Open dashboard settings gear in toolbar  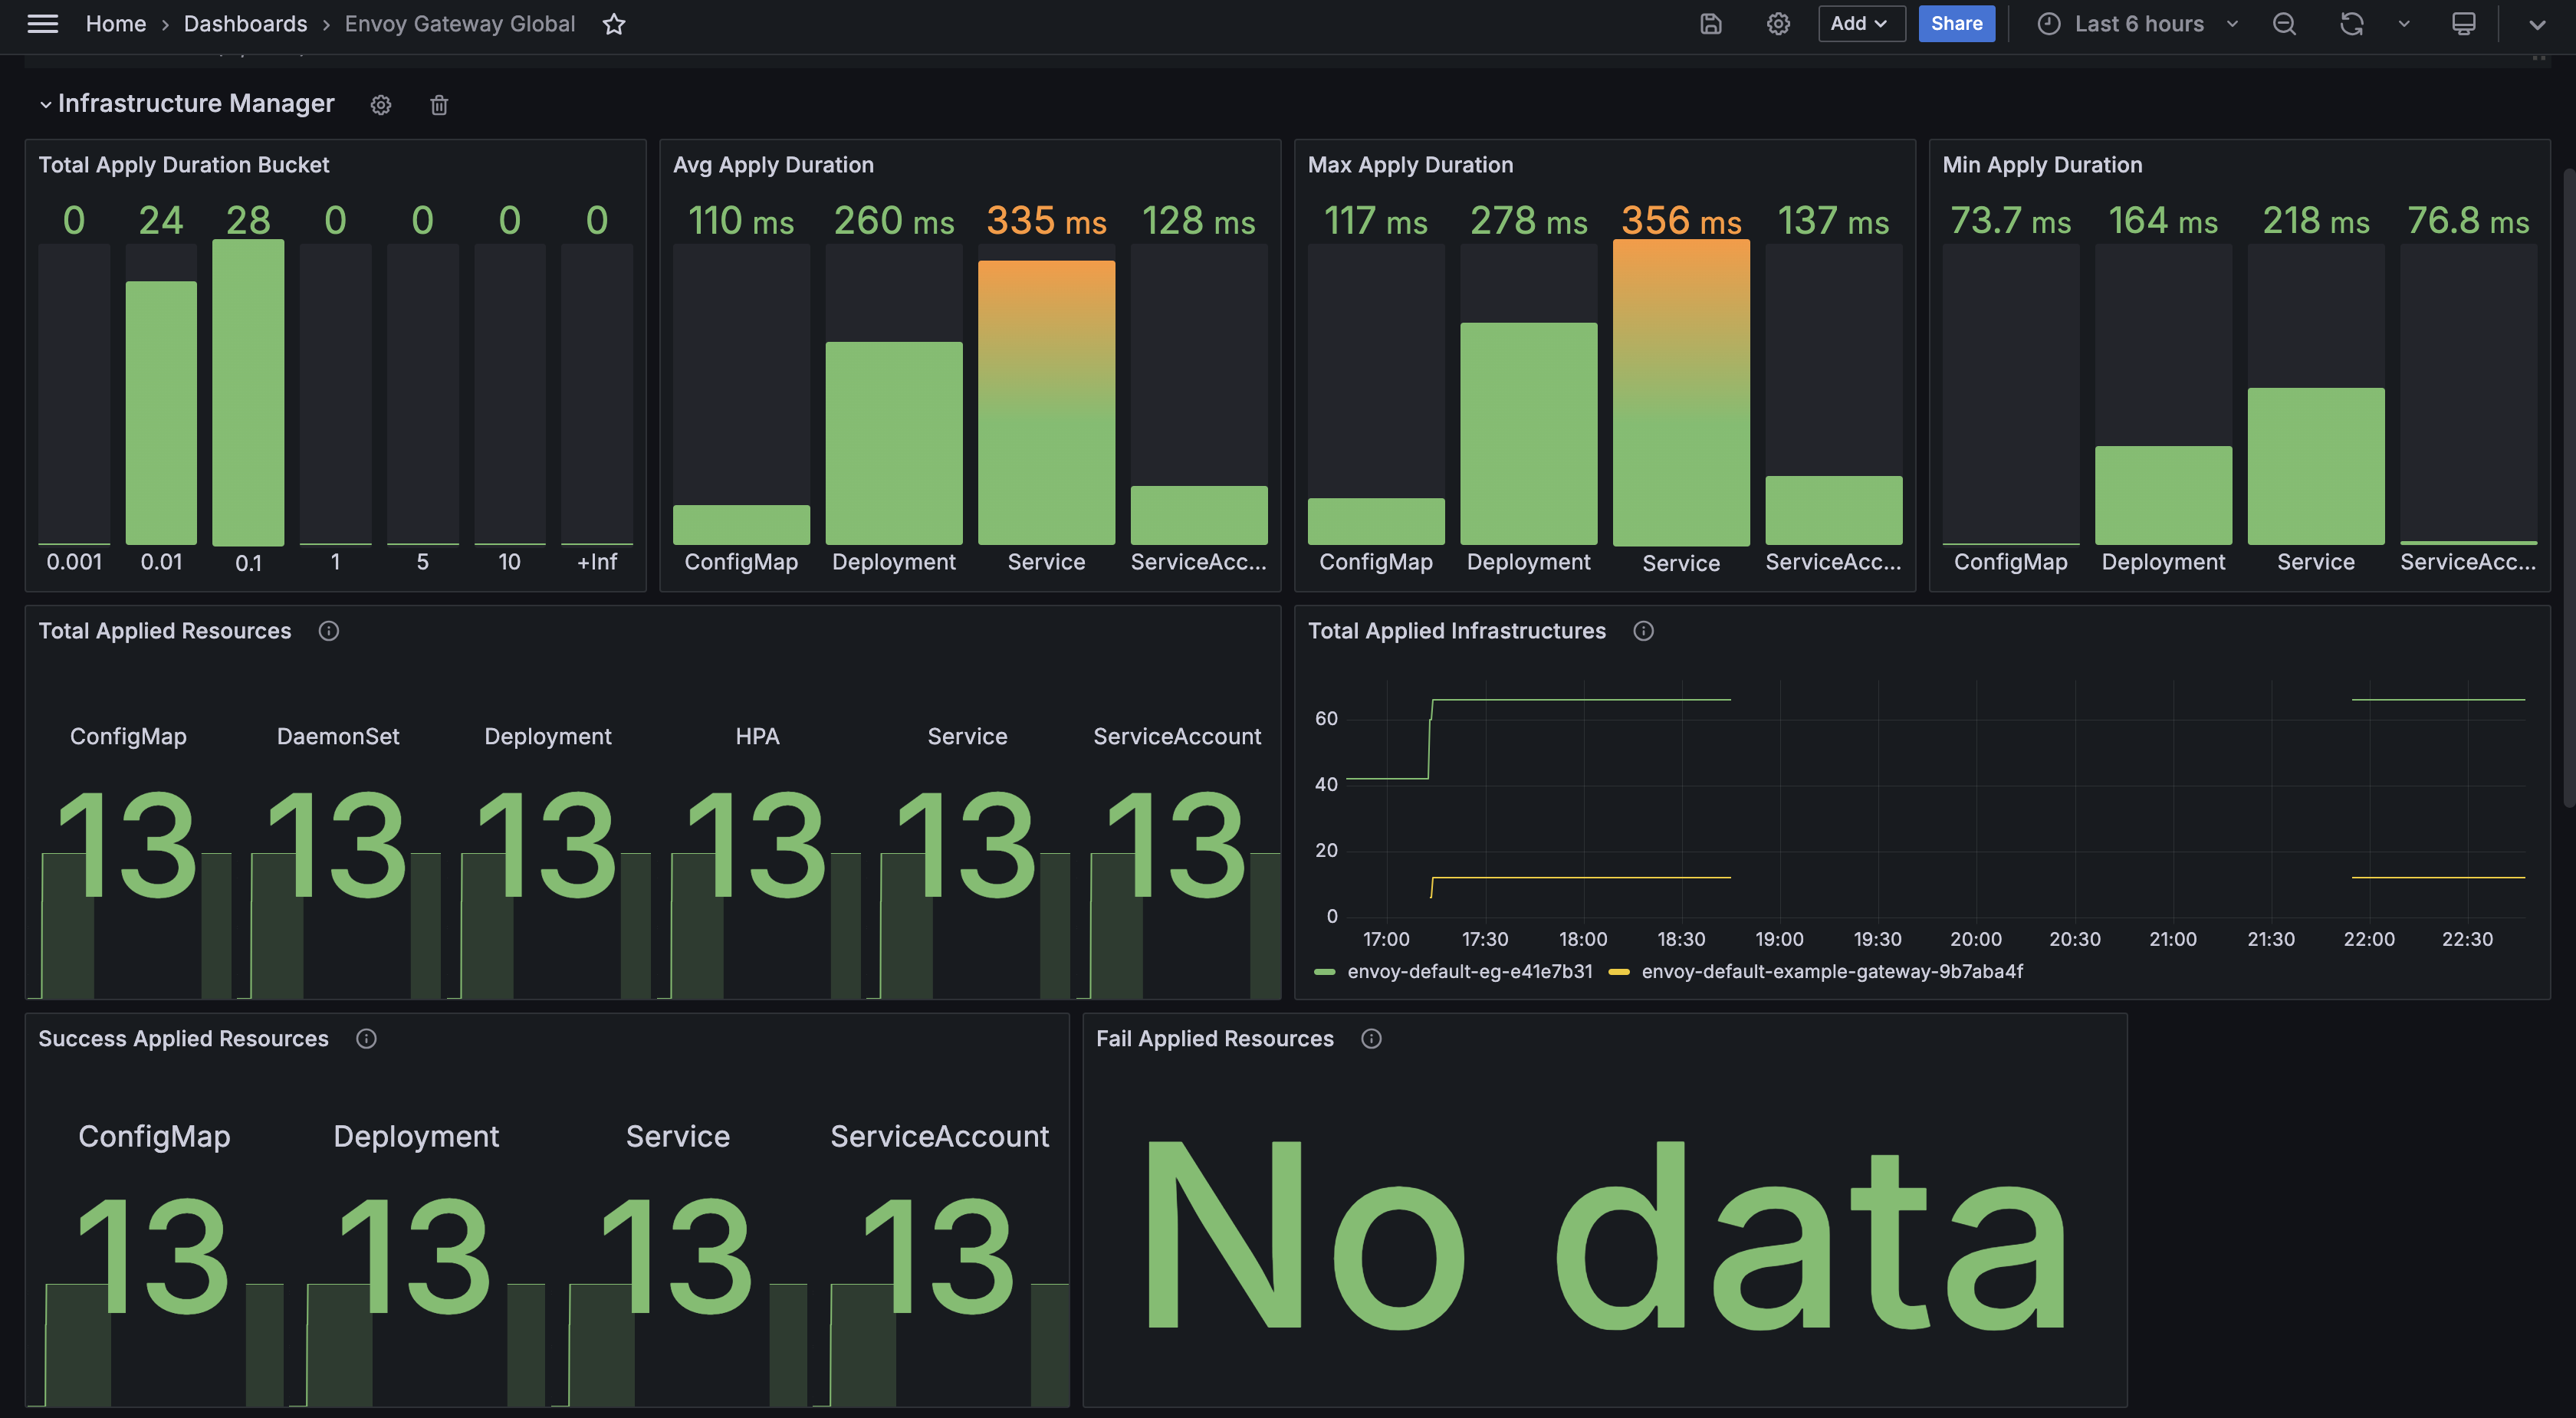pos(1777,24)
